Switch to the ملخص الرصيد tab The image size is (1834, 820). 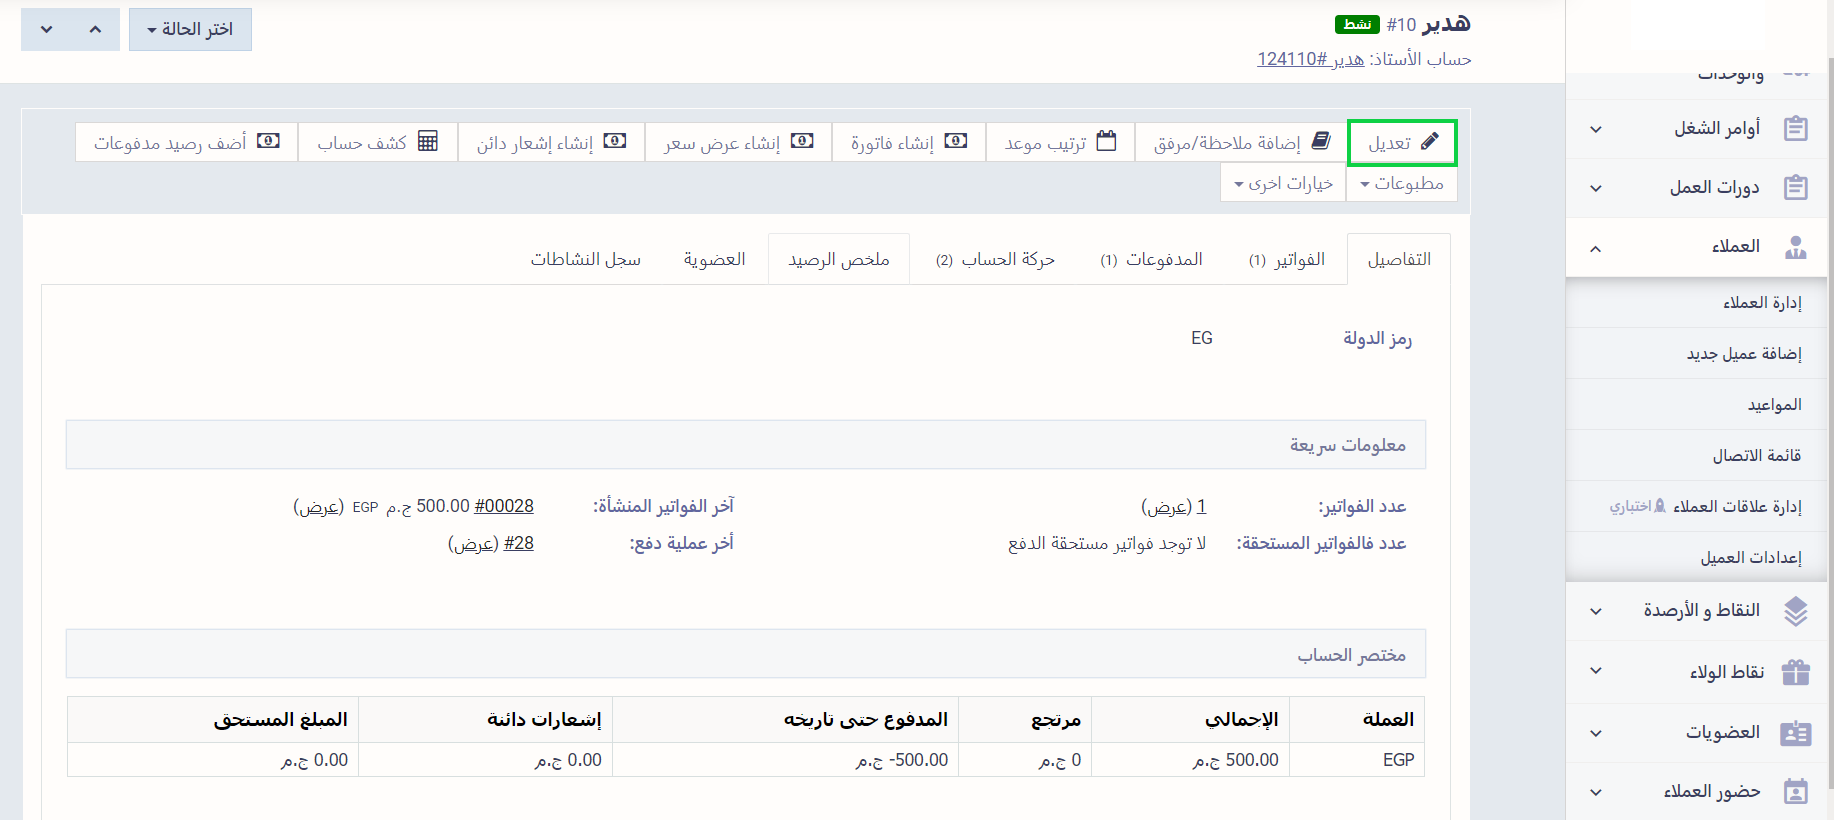tap(838, 260)
